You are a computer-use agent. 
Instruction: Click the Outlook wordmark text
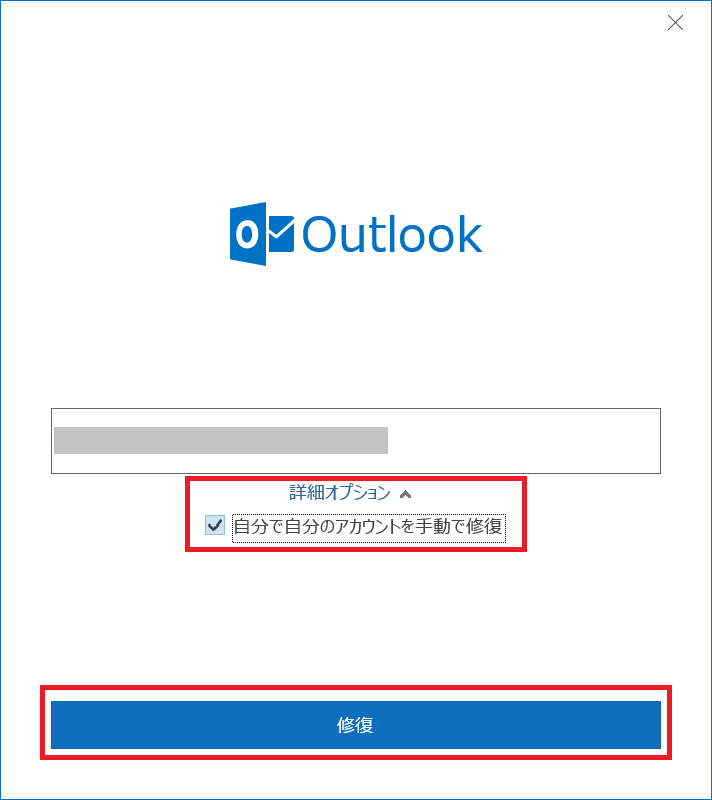coord(392,234)
